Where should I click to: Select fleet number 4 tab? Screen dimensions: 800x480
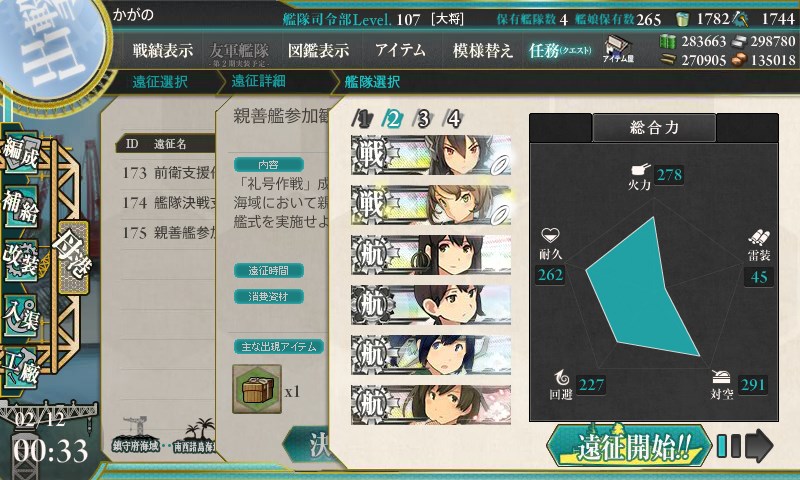(x=453, y=119)
